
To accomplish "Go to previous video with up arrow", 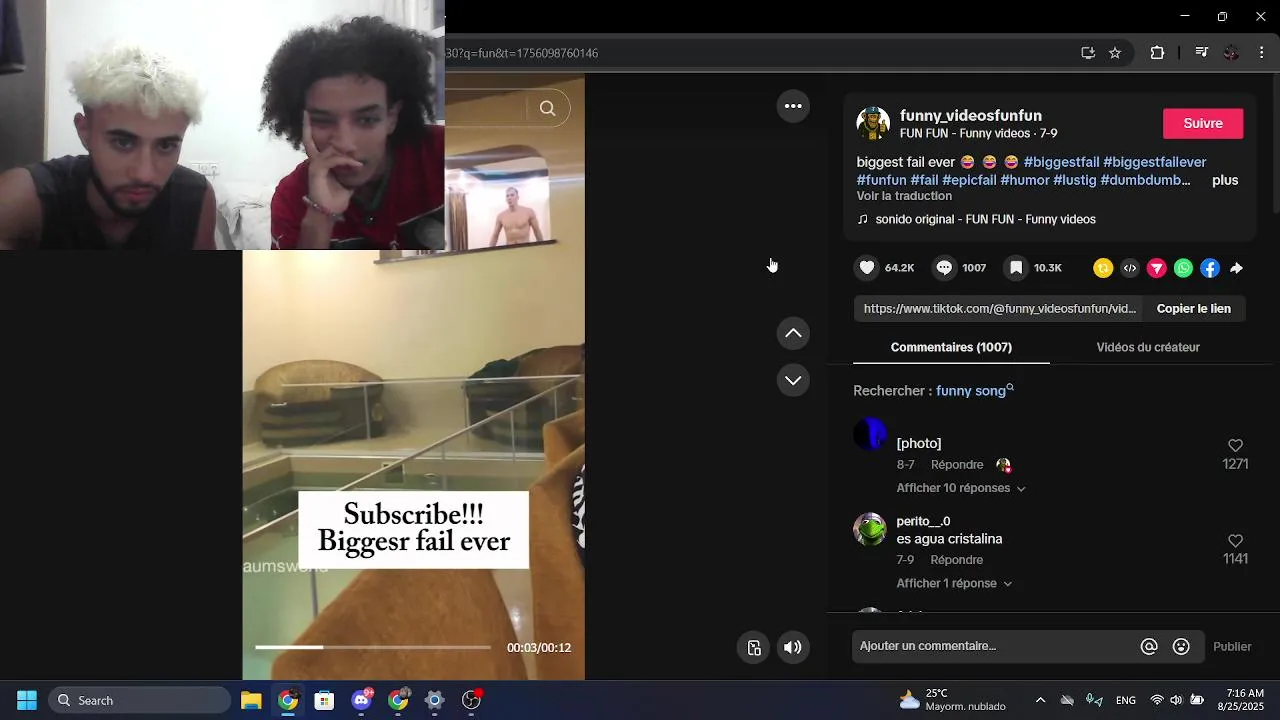I will [793, 333].
